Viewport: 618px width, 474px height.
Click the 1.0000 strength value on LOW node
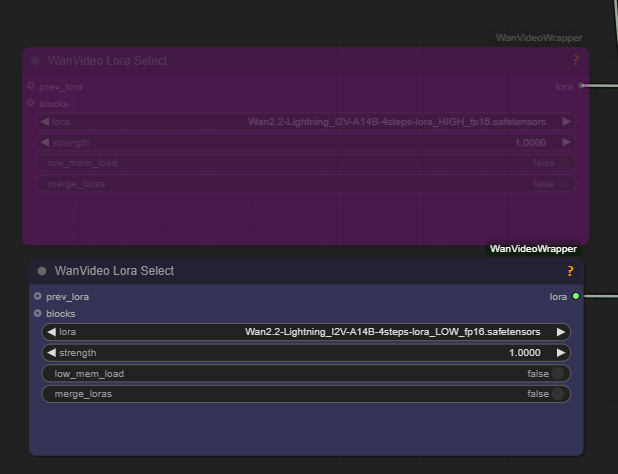[x=525, y=353]
